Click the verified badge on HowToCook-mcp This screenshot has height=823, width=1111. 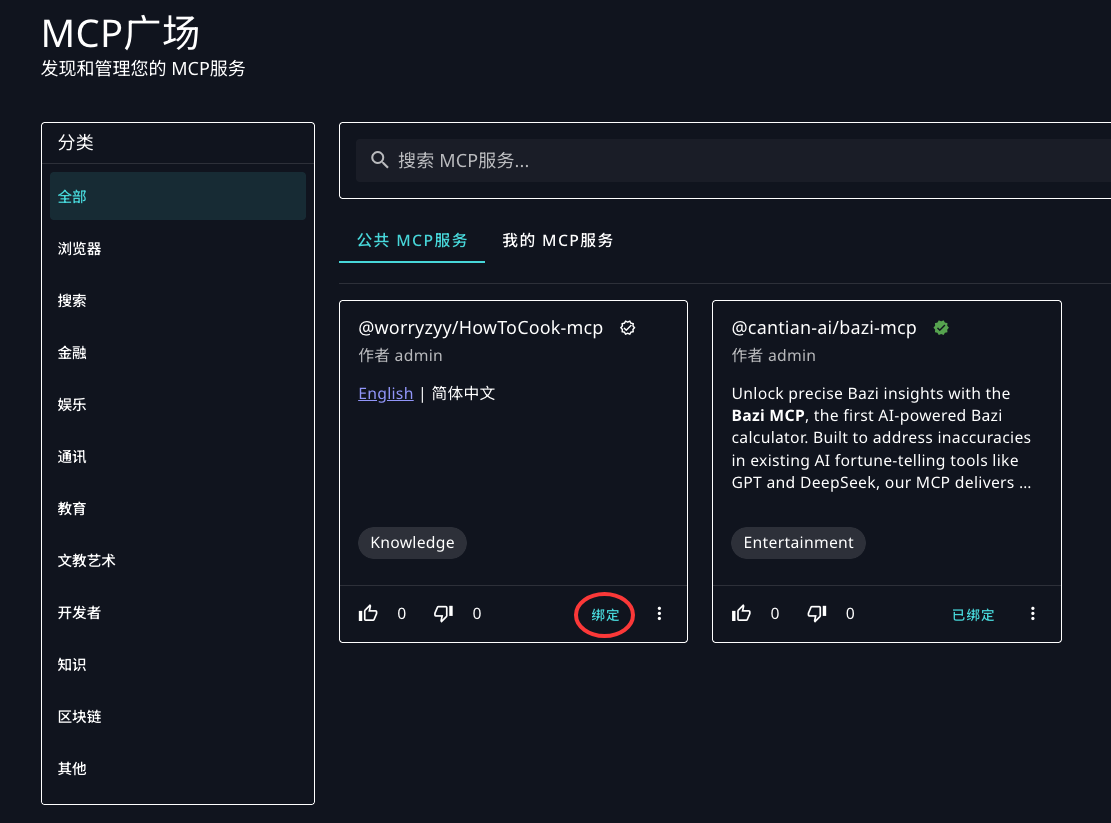[627, 327]
